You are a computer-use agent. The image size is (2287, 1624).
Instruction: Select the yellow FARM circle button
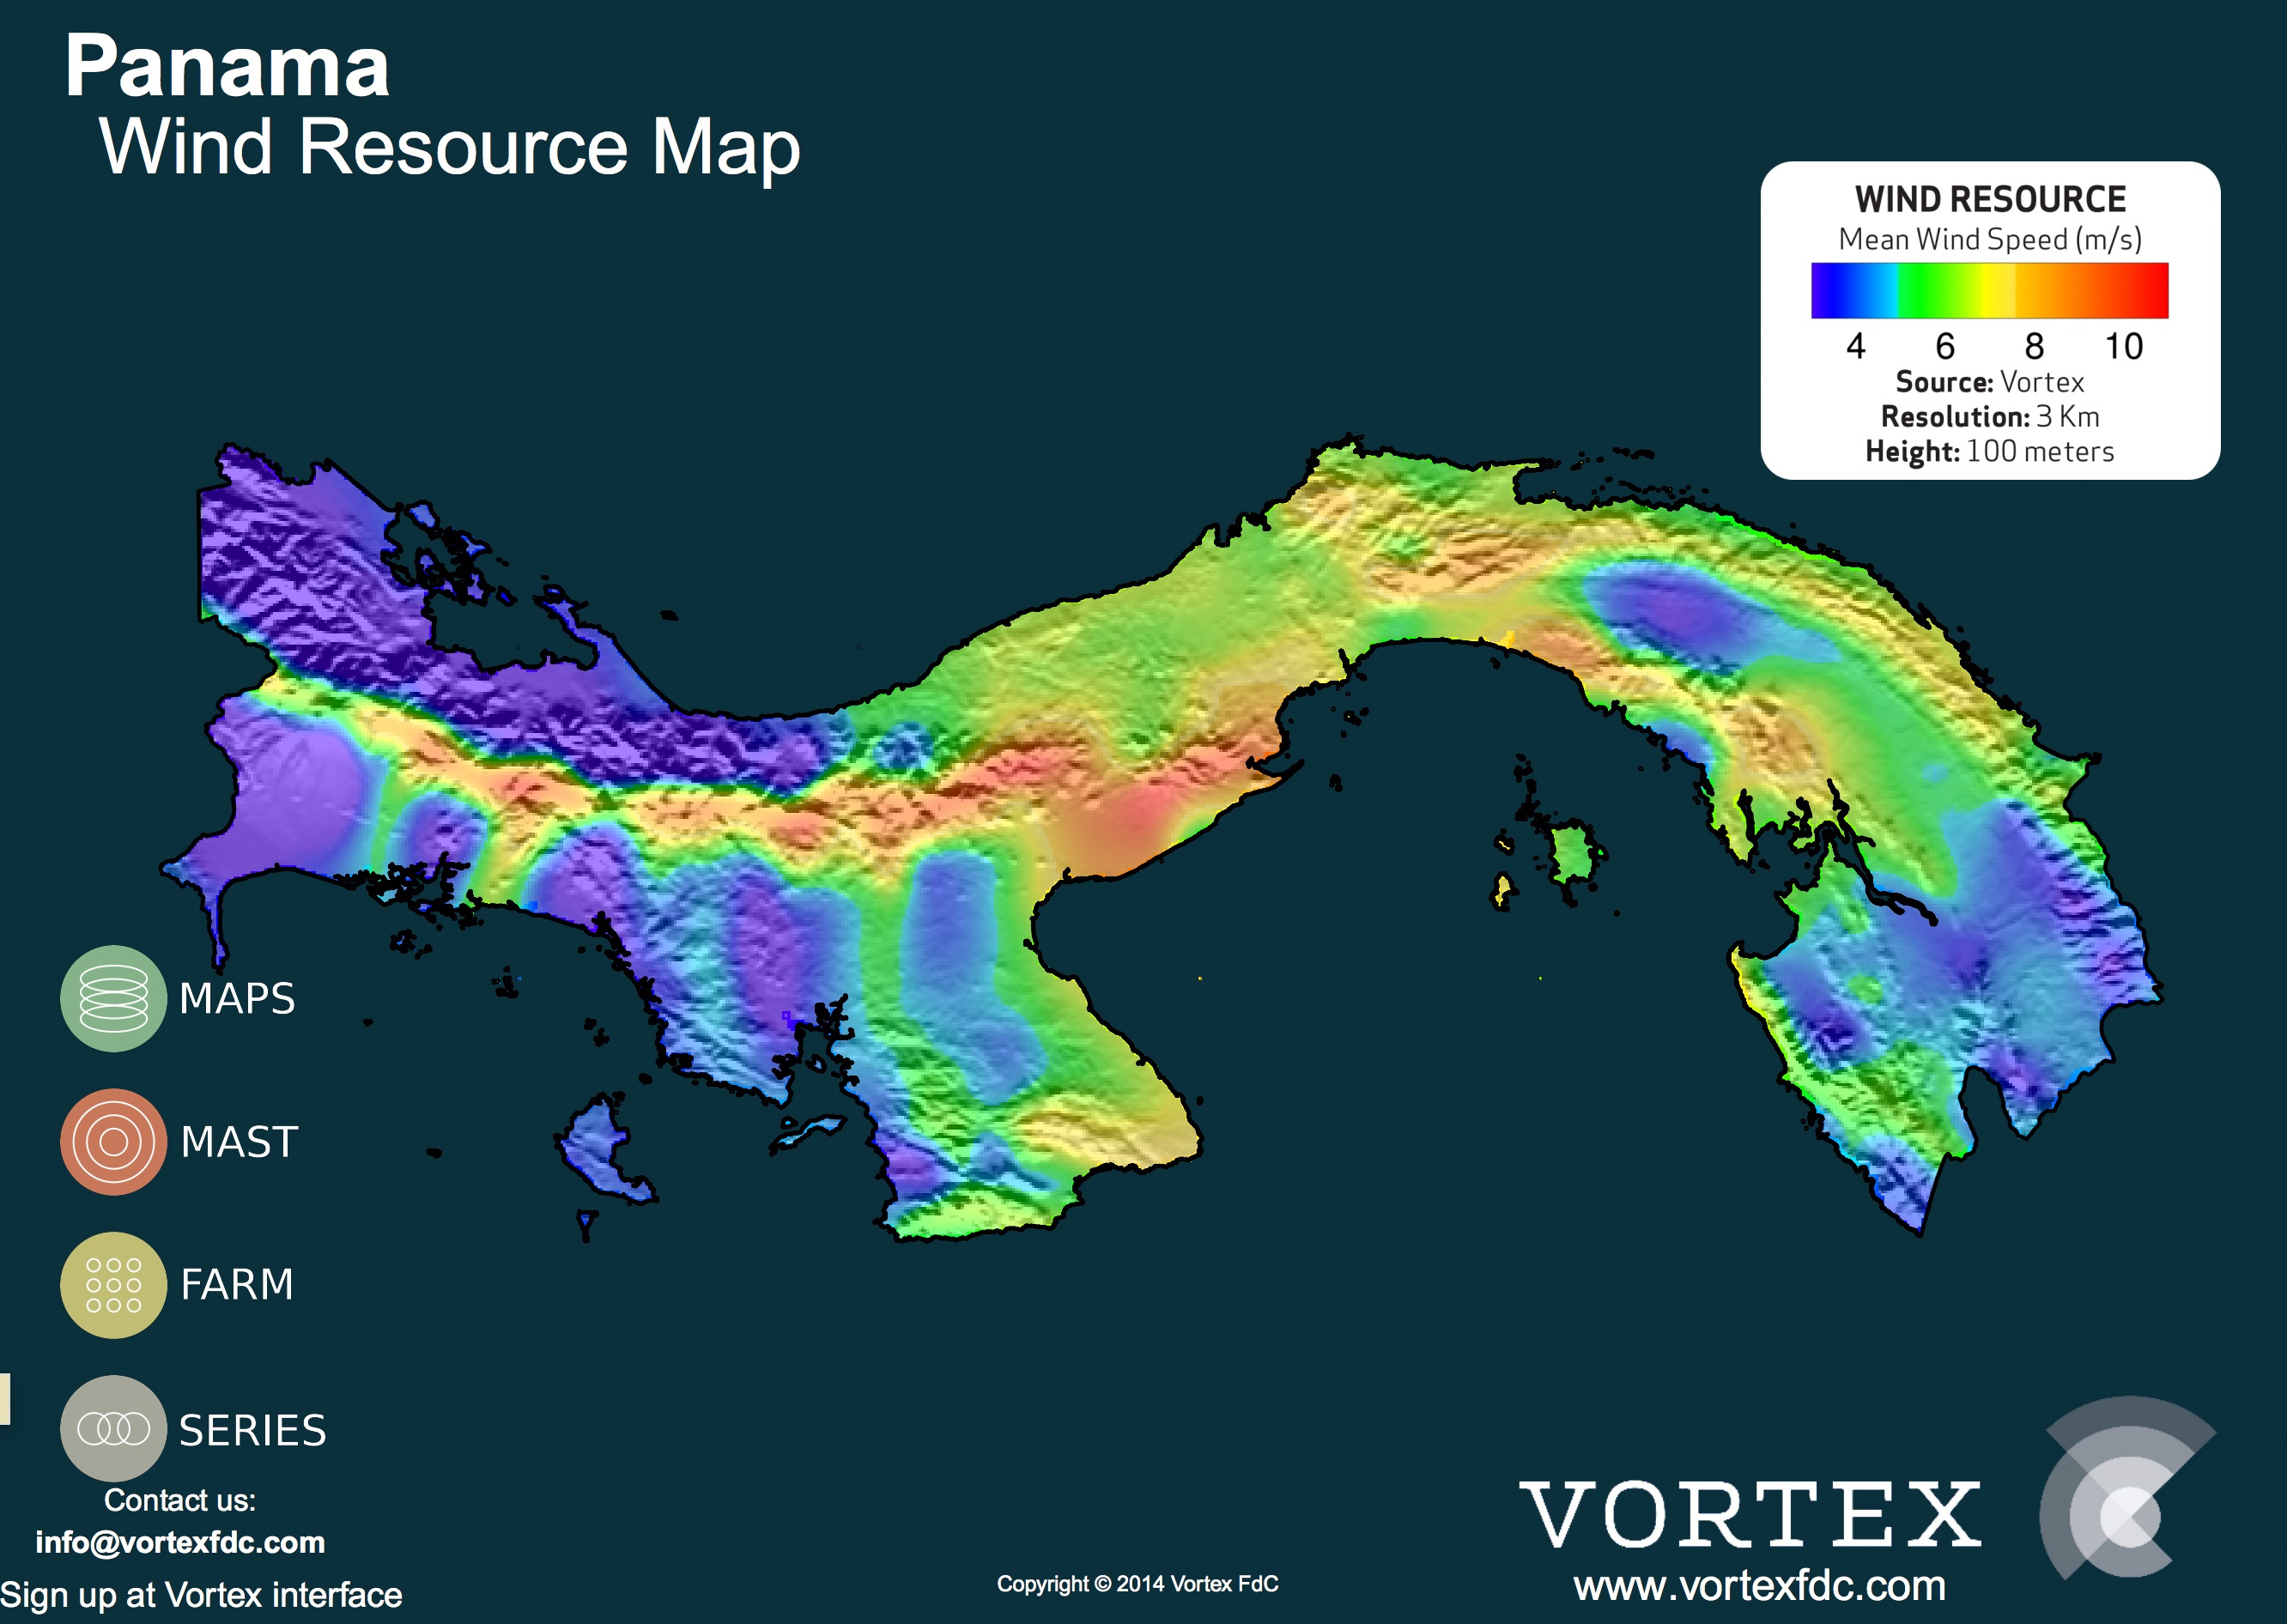click(113, 1285)
